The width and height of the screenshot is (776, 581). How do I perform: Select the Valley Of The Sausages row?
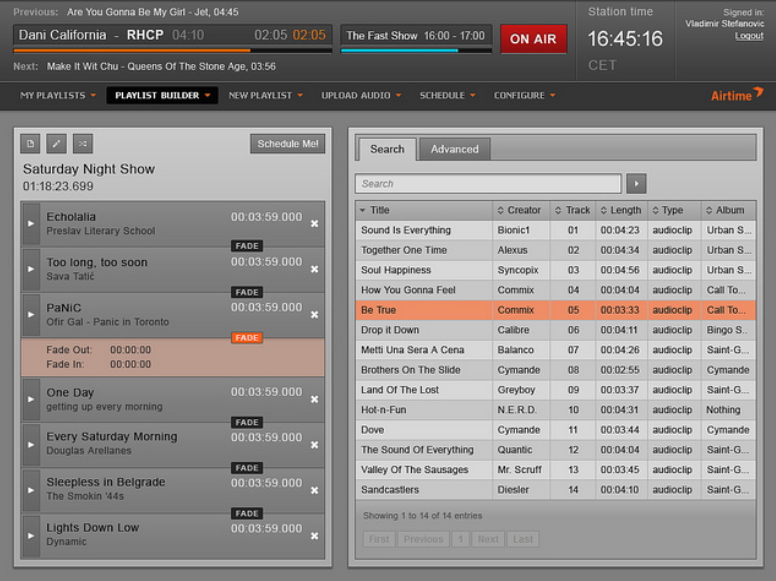pos(556,470)
